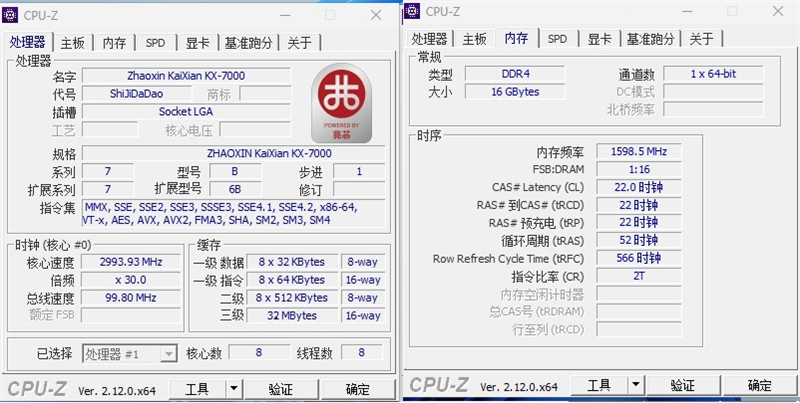The height and width of the screenshot is (403, 800).
Task: Expand 工具 dropdown arrow in right window
Action: 636,386
